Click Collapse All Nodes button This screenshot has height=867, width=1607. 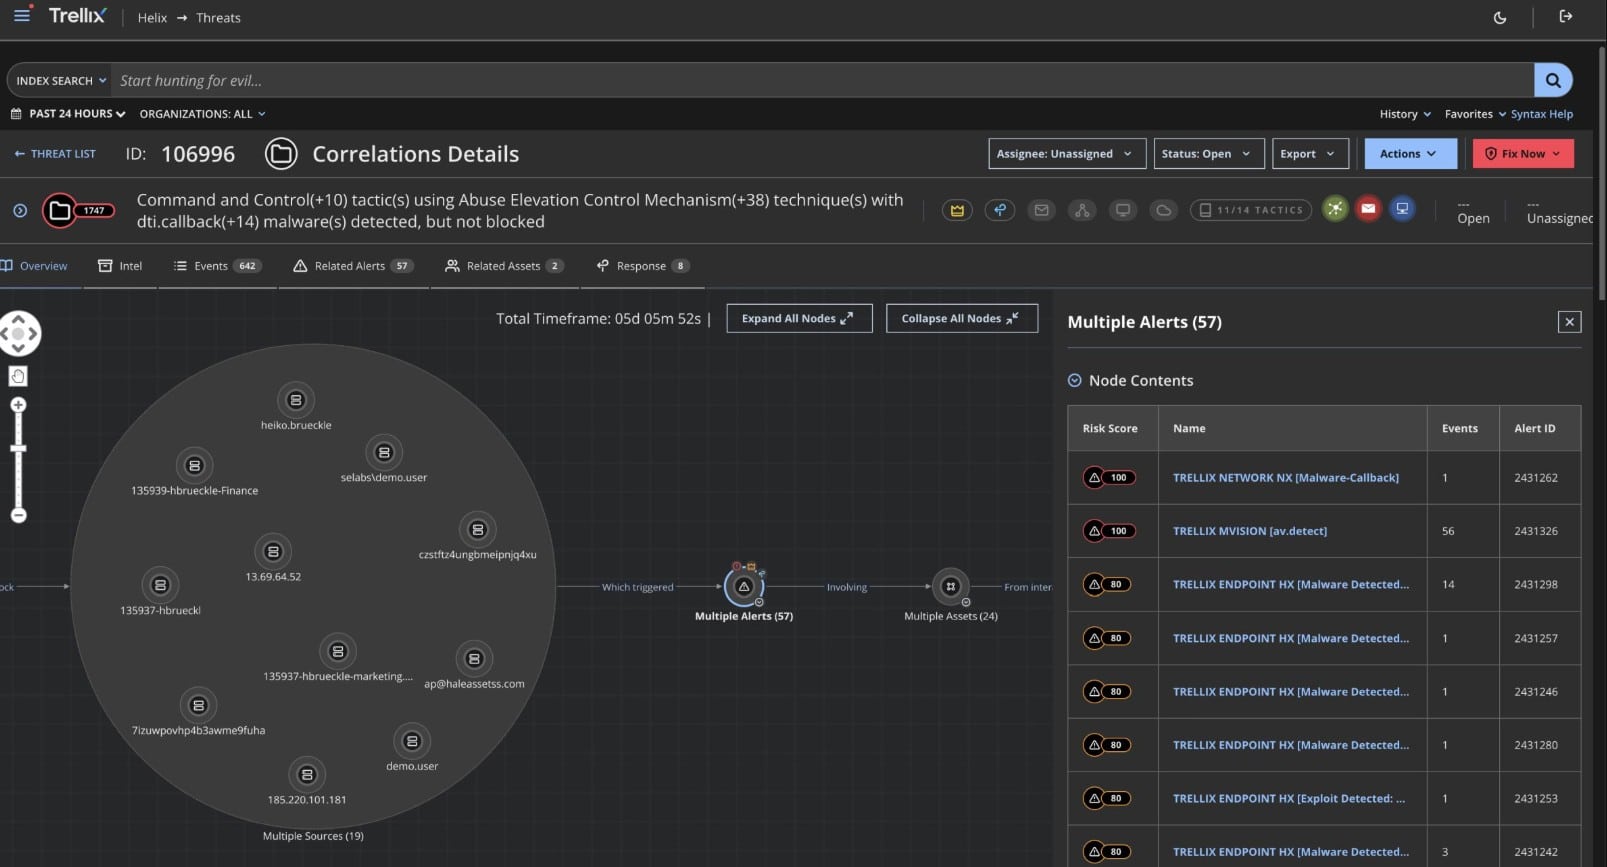961,318
